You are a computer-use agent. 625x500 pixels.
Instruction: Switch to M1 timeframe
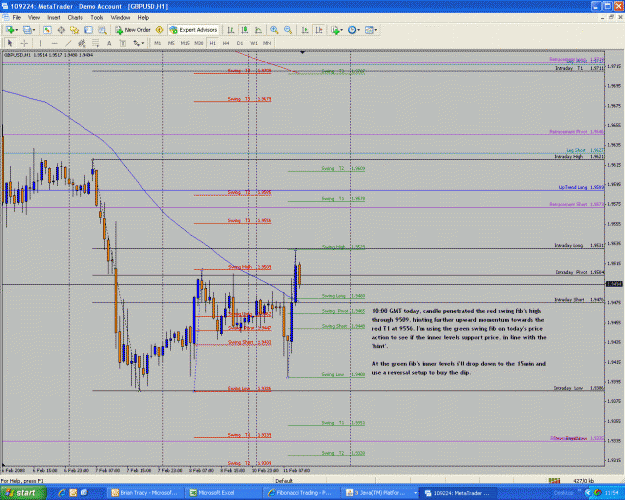[x=157, y=43]
